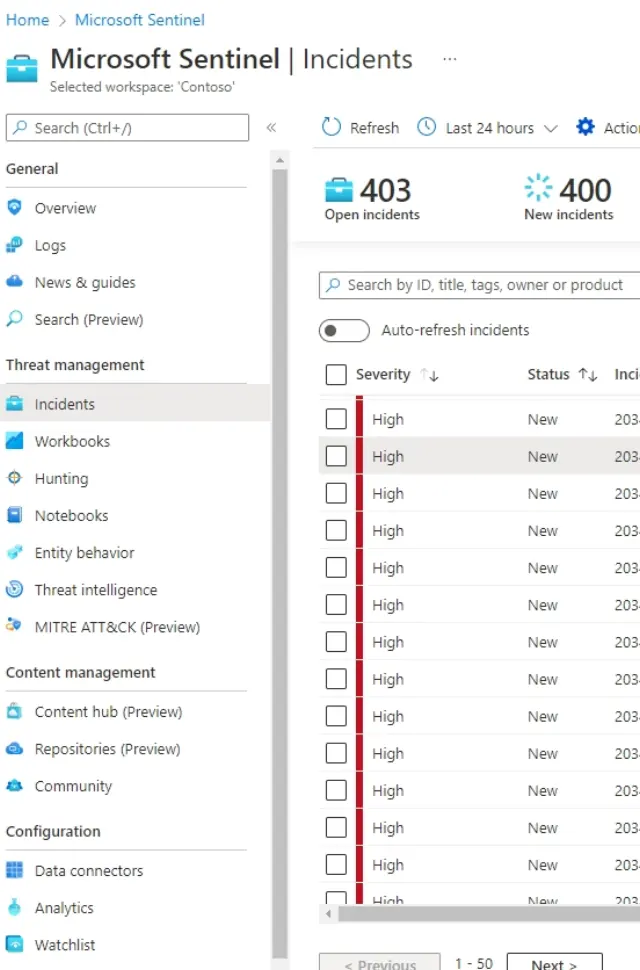
Task: Click the Logs icon in sidebar
Action: pyautogui.click(x=14, y=245)
